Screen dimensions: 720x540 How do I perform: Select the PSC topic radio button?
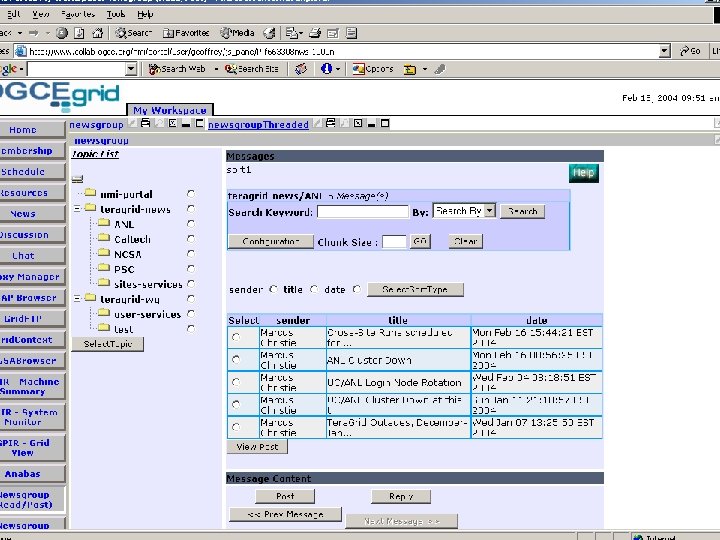tap(191, 269)
